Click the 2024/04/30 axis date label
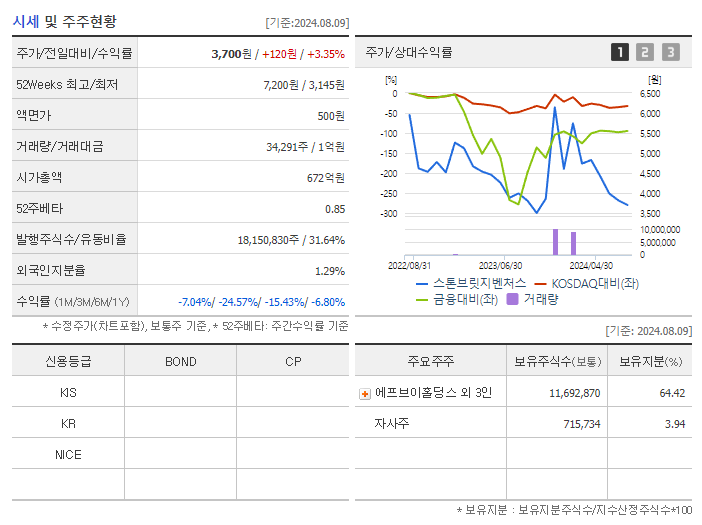 point(591,265)
